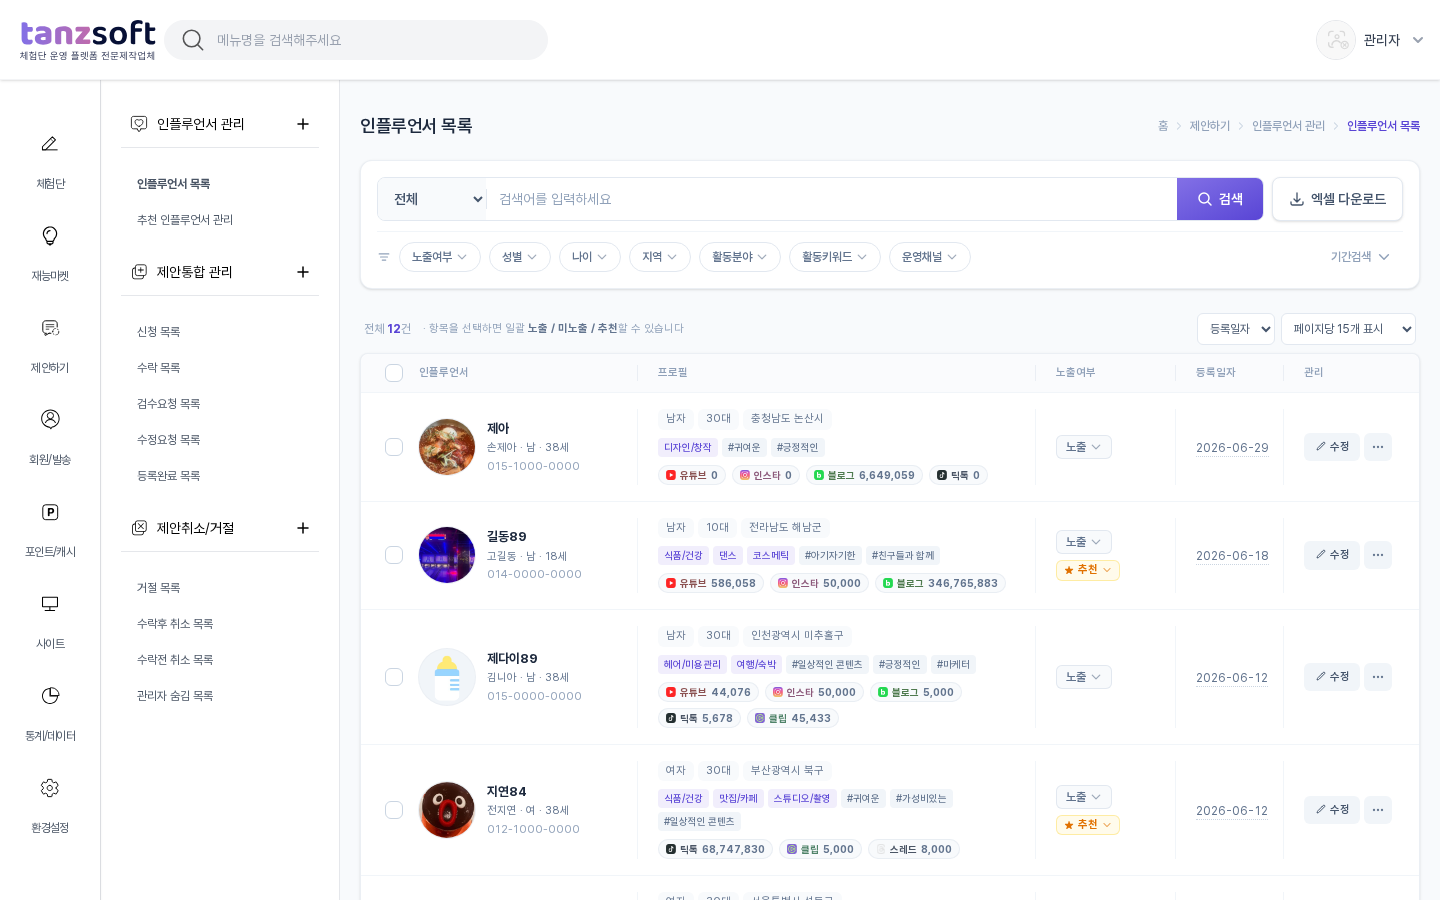Viewport: 1440px width, 900px height.
Task: Open 신청 목록 menu item
Action: [x=159, y=332]
